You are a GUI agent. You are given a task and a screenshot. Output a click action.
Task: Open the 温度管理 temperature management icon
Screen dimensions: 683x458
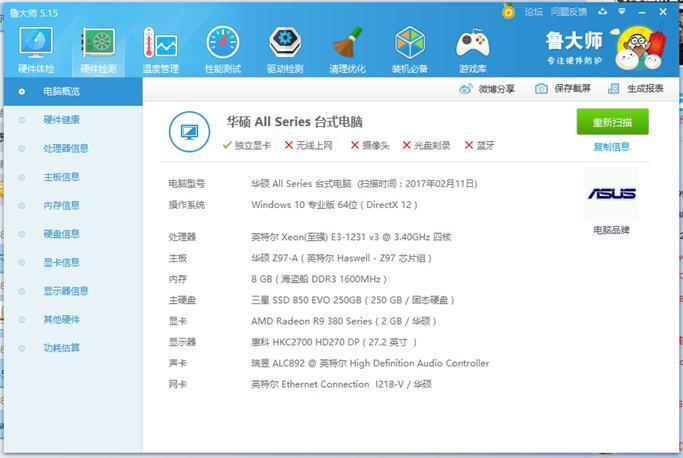click(160, 44)
